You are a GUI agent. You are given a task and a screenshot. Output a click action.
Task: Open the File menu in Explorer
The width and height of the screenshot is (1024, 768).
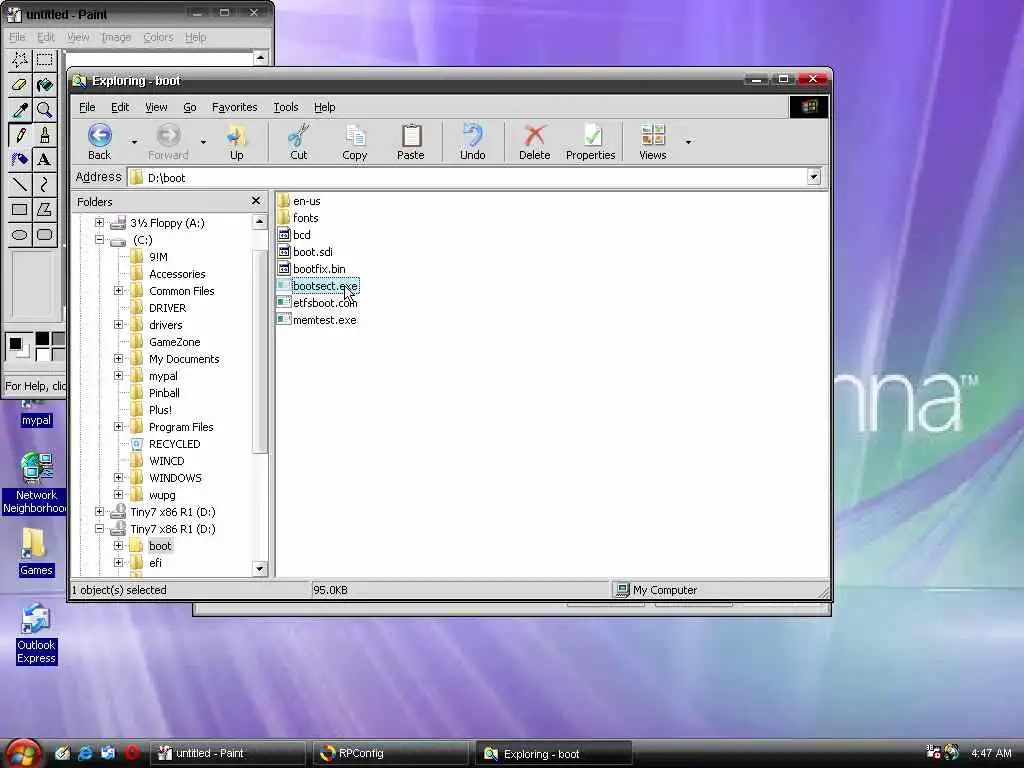87,107
